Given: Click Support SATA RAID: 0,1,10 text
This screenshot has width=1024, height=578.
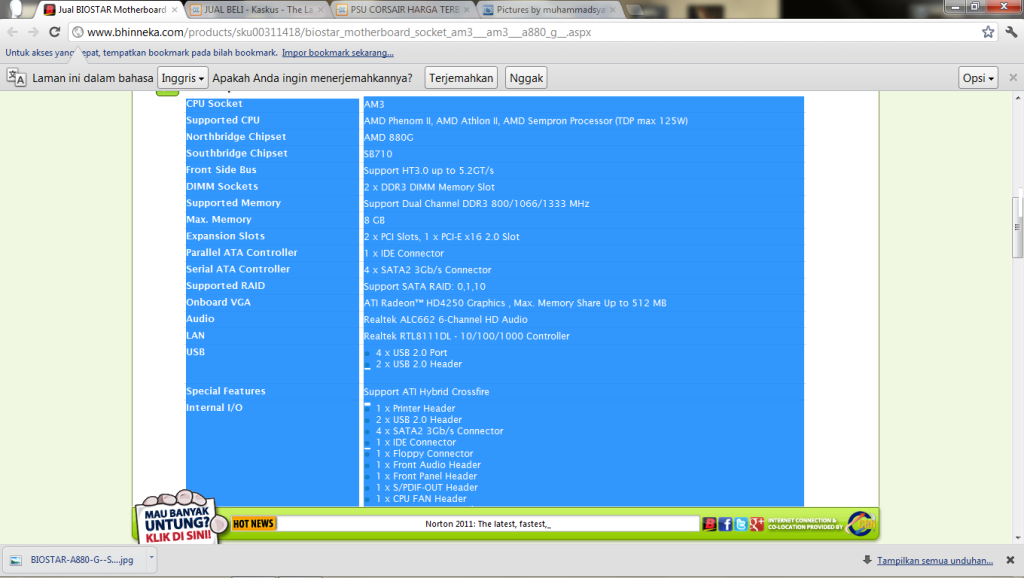Looking at the screenshot, I should 424,286.
